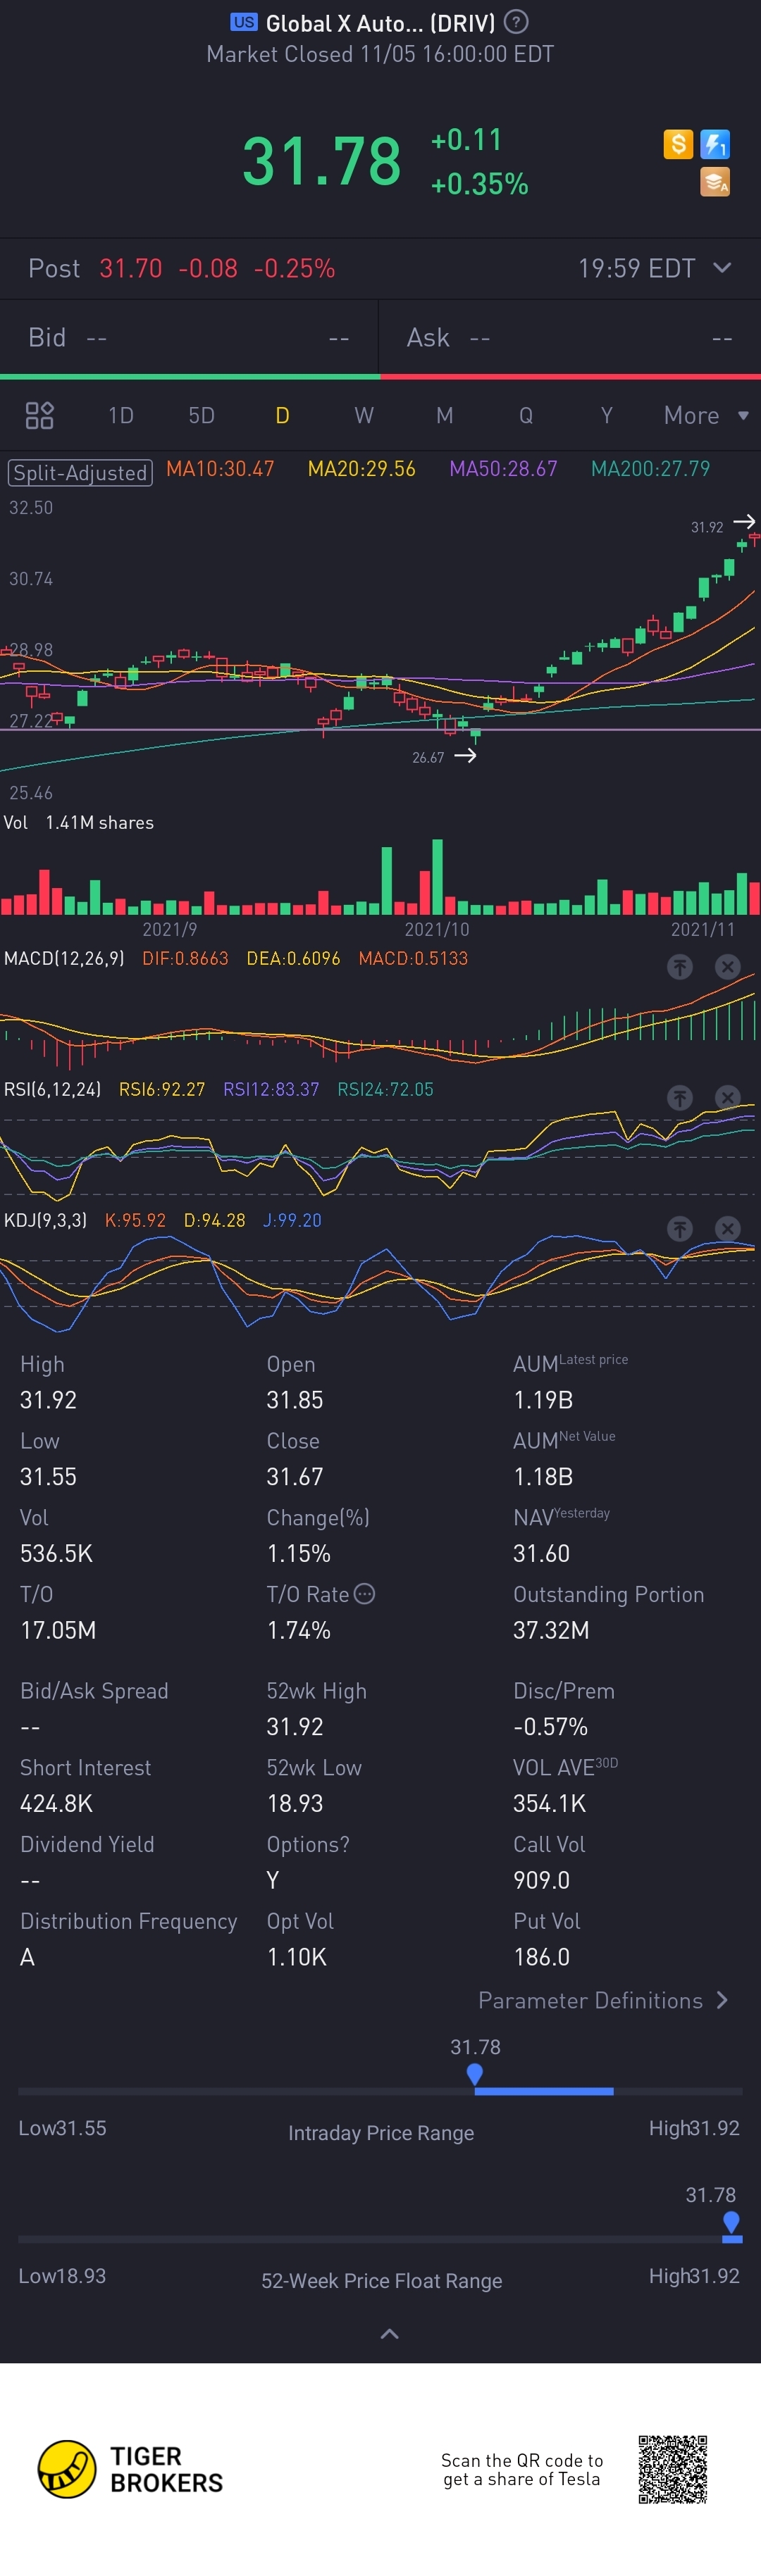Collapse the details with the up chevron

tap(390, 2334)
